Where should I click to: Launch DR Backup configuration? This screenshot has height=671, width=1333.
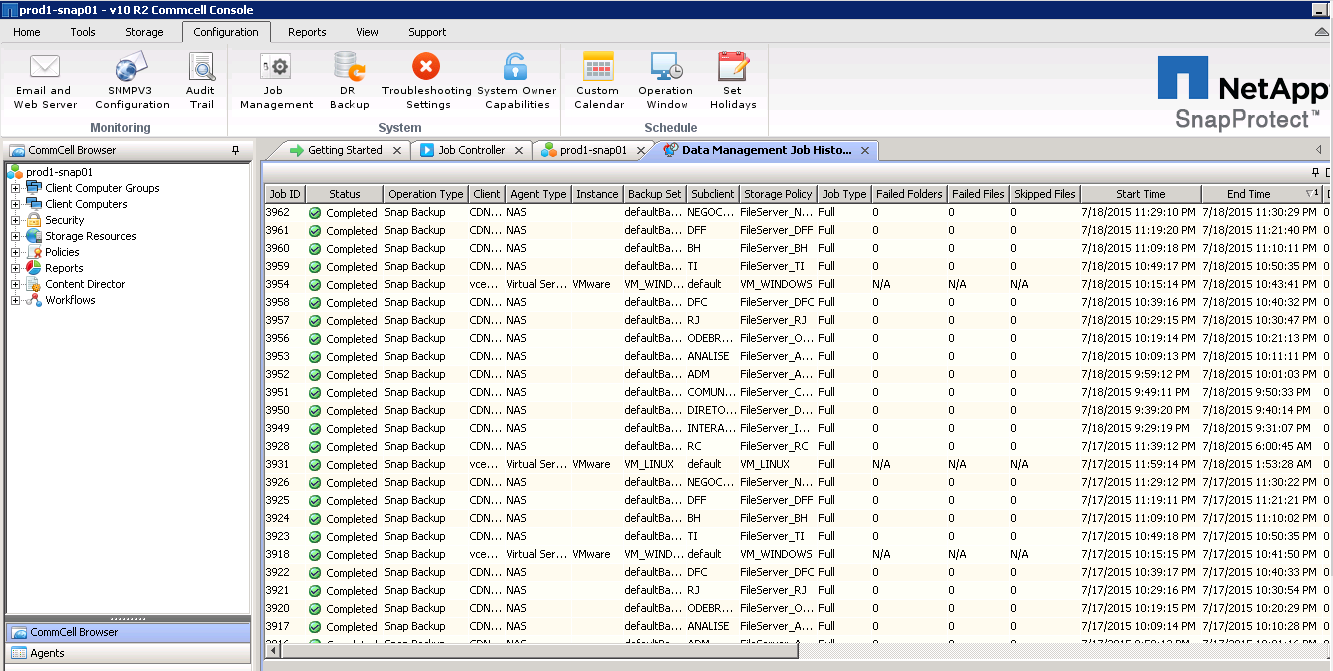(349, 80)
